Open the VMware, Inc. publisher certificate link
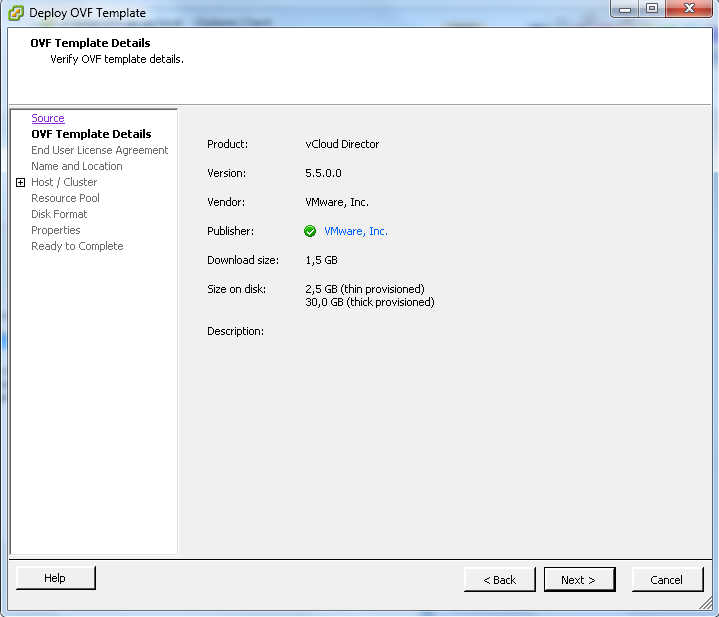This screenshot has width=719, height=617. tap(356, 231)
